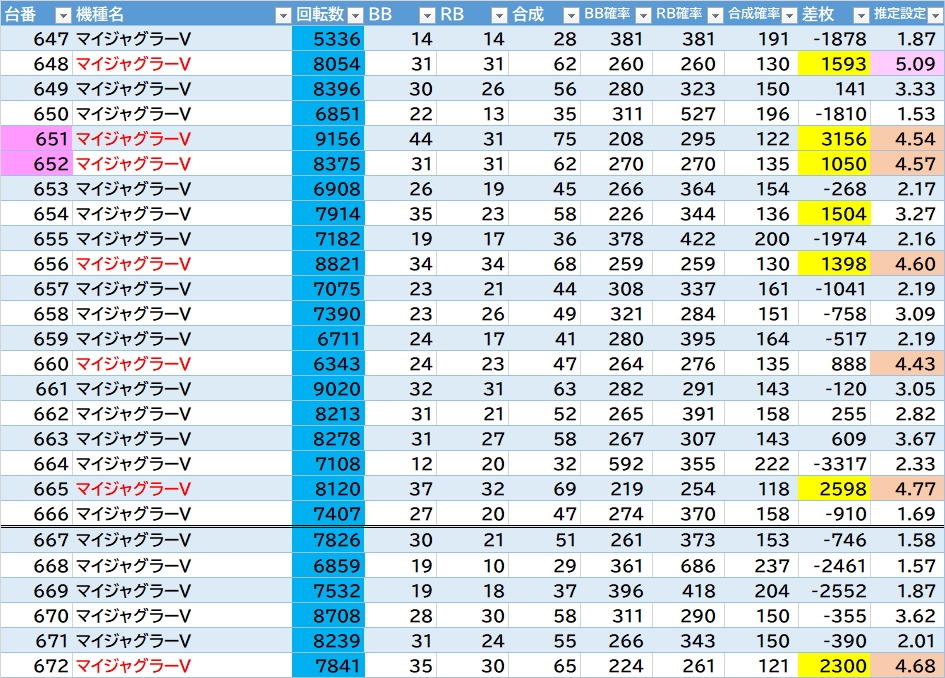Click マイジャグラーV name in row 664

[133, 463]
